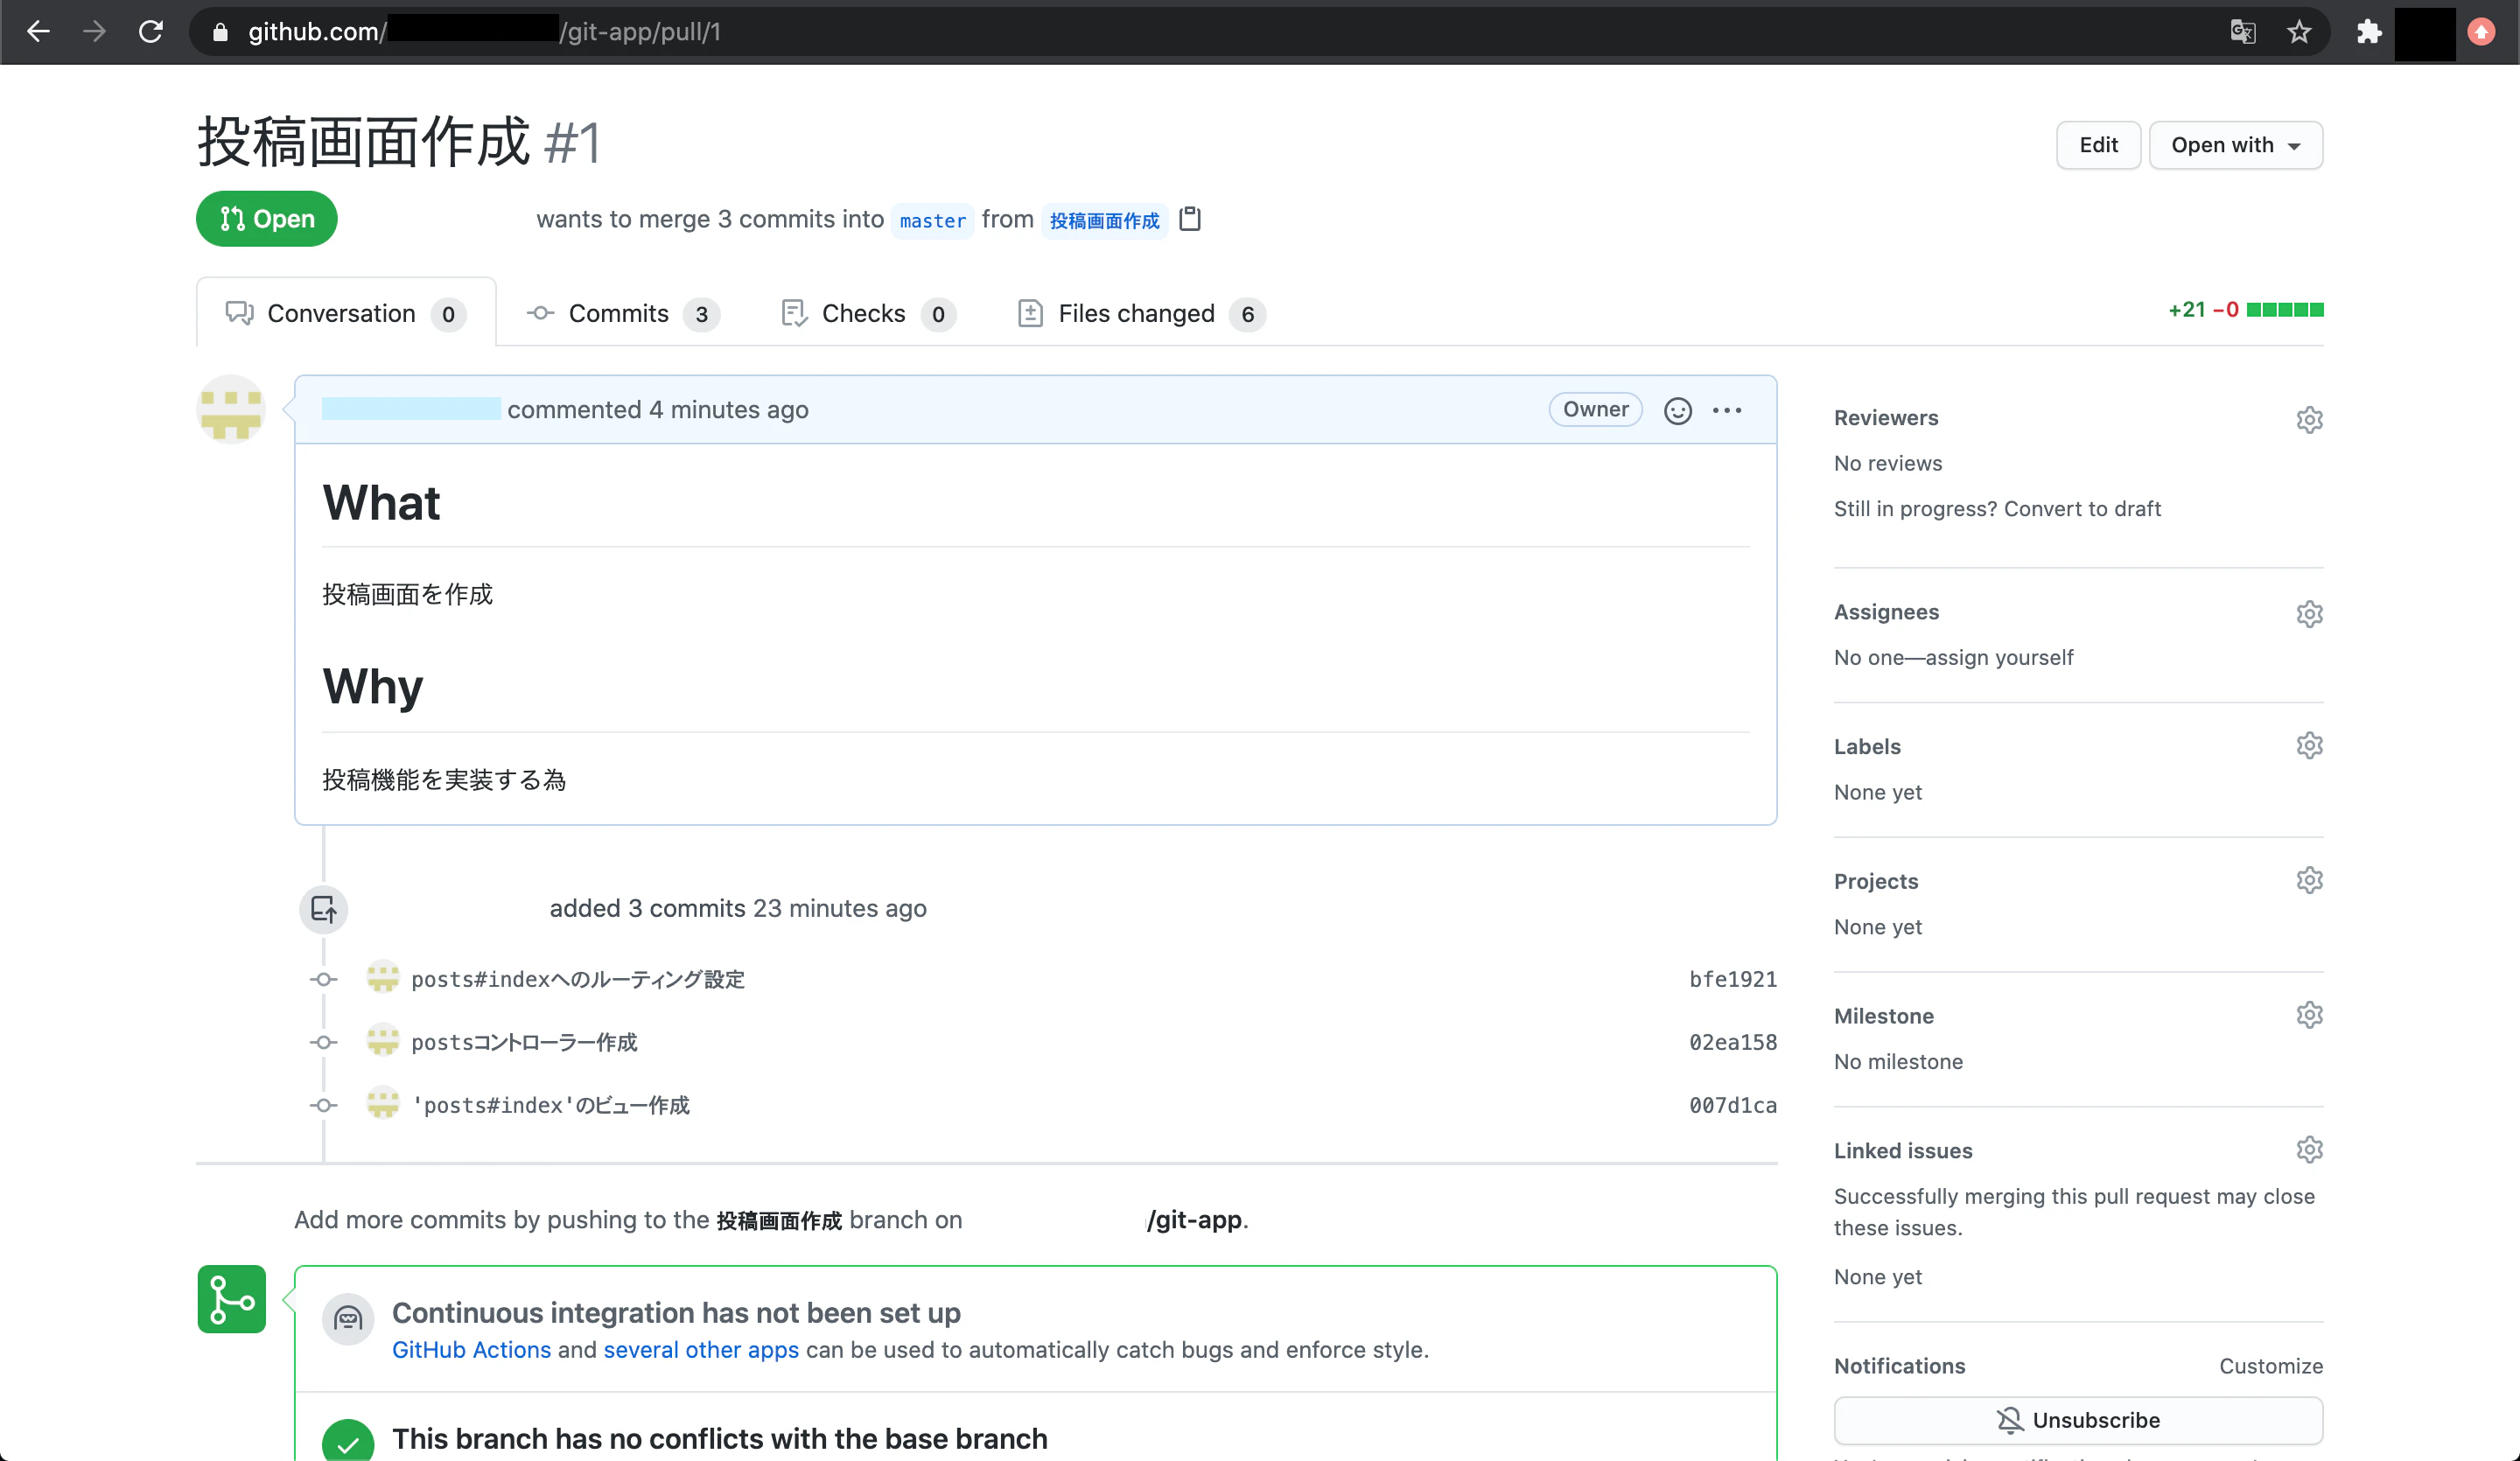Screen dimensions: 2520x1461
Task: Open Milestone selection menu gear
Action: tap(2308, 1015)
